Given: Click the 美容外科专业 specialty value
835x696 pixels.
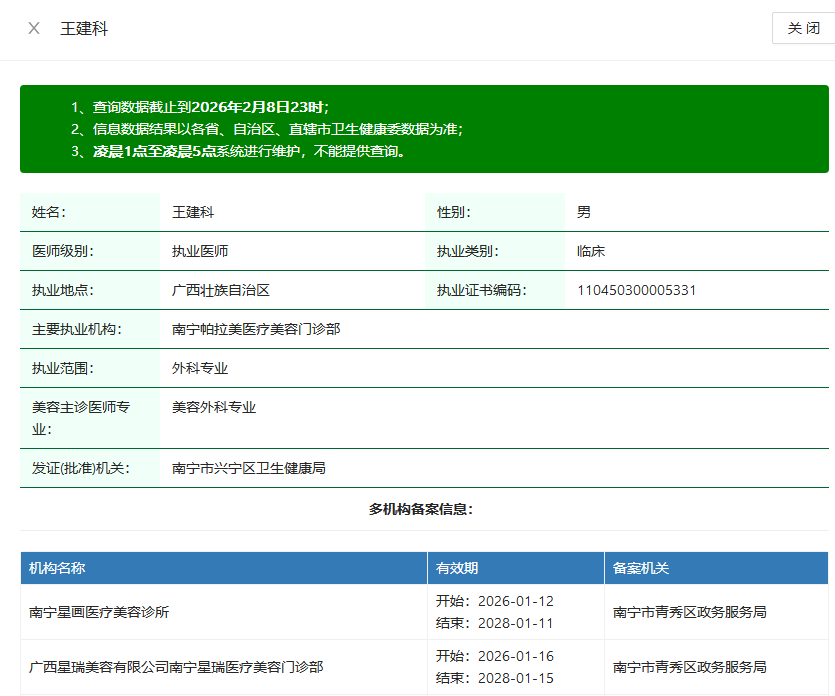Looking at the screenshot, I should [x=214, y=407].
